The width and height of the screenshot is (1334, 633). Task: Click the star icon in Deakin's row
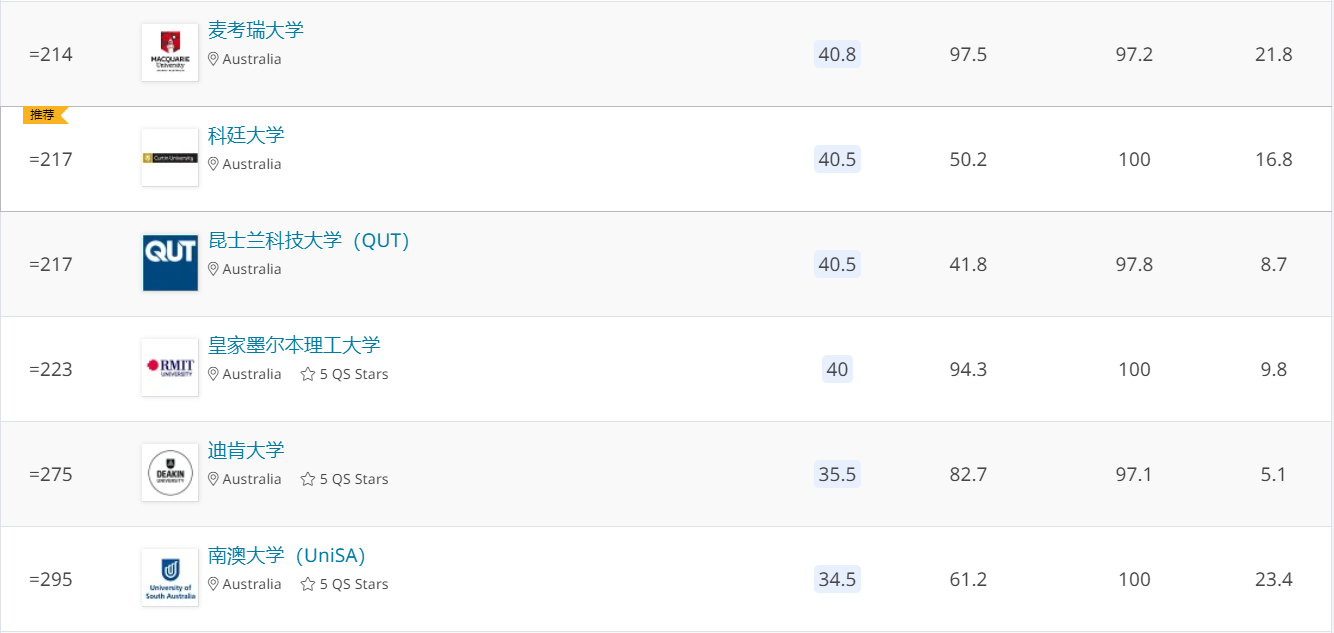coord(308,479)
